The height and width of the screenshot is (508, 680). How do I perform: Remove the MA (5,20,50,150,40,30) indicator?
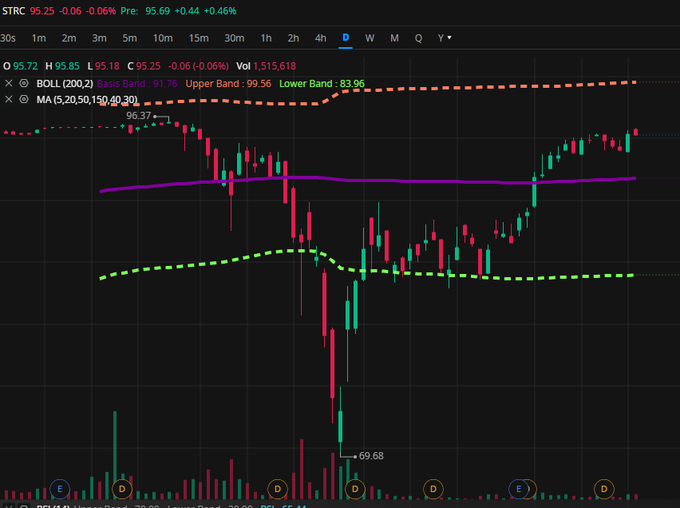point(8,99)
